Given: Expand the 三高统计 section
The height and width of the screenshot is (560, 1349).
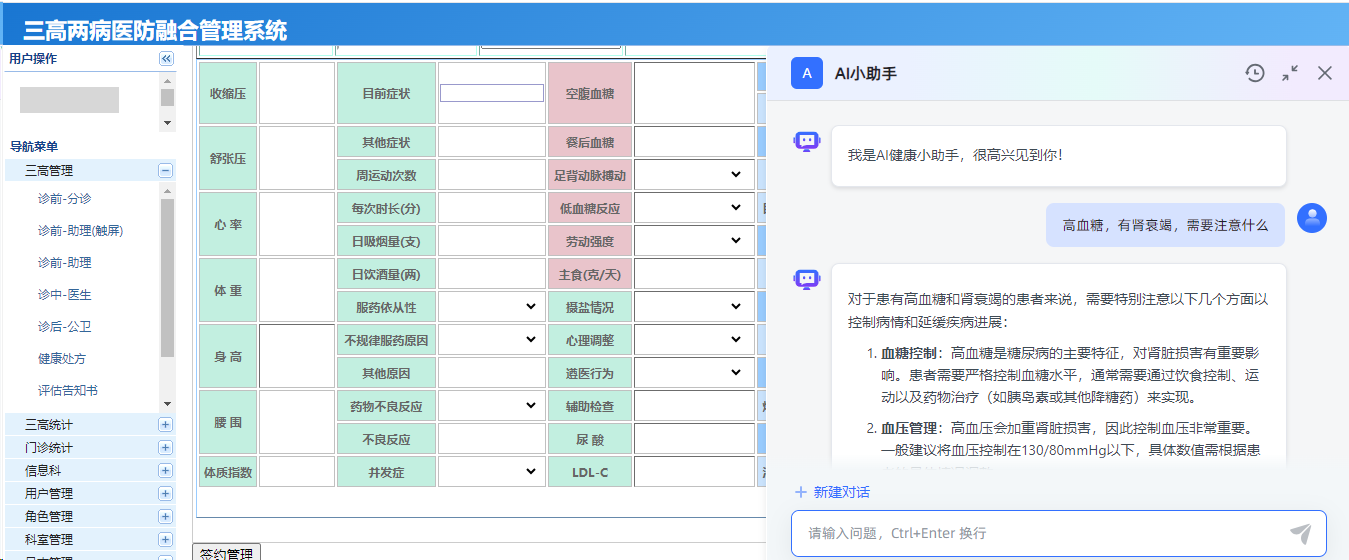Looking at the screenshot, I should [x=166, y=425].
